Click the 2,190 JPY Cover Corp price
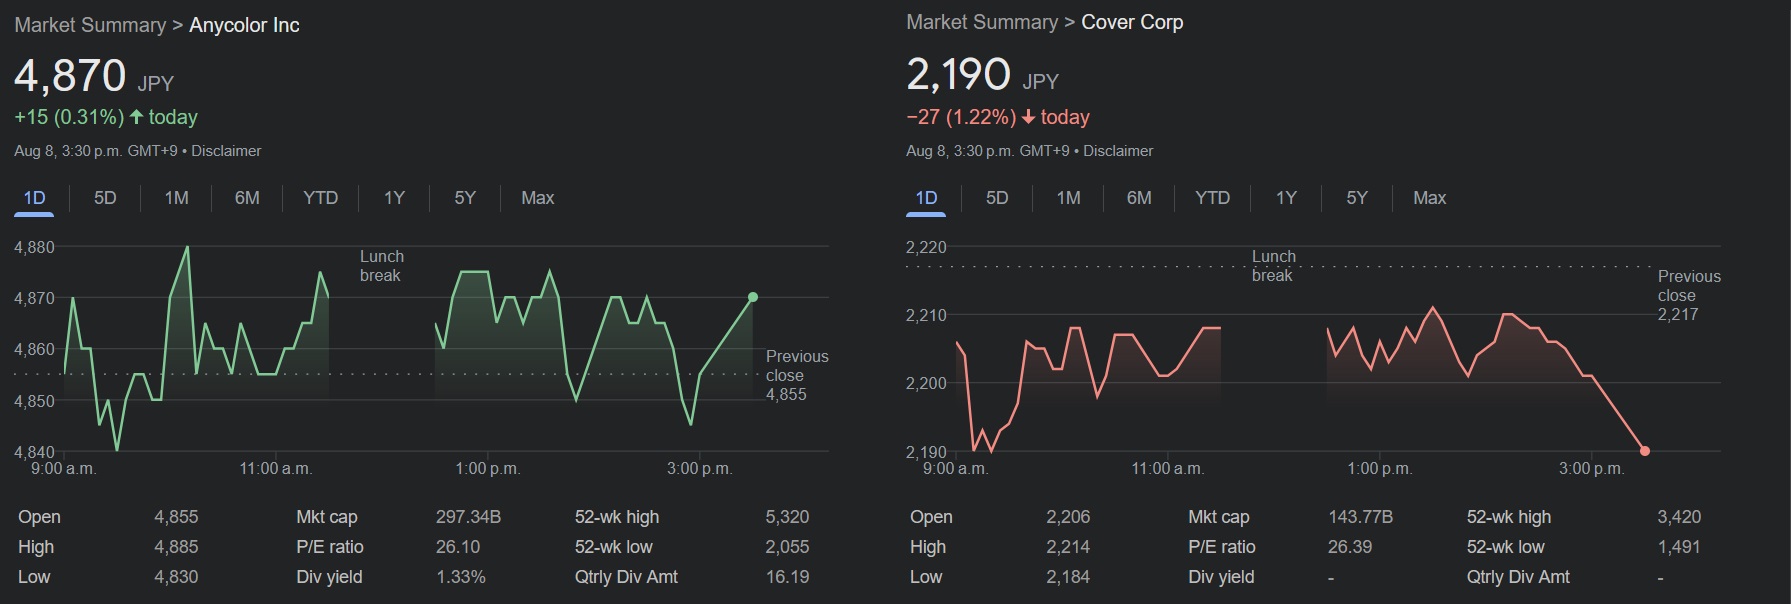Image resolution: width=1791 pixels, height=604 pixels. pyautogui.click(x=983, y=74)
